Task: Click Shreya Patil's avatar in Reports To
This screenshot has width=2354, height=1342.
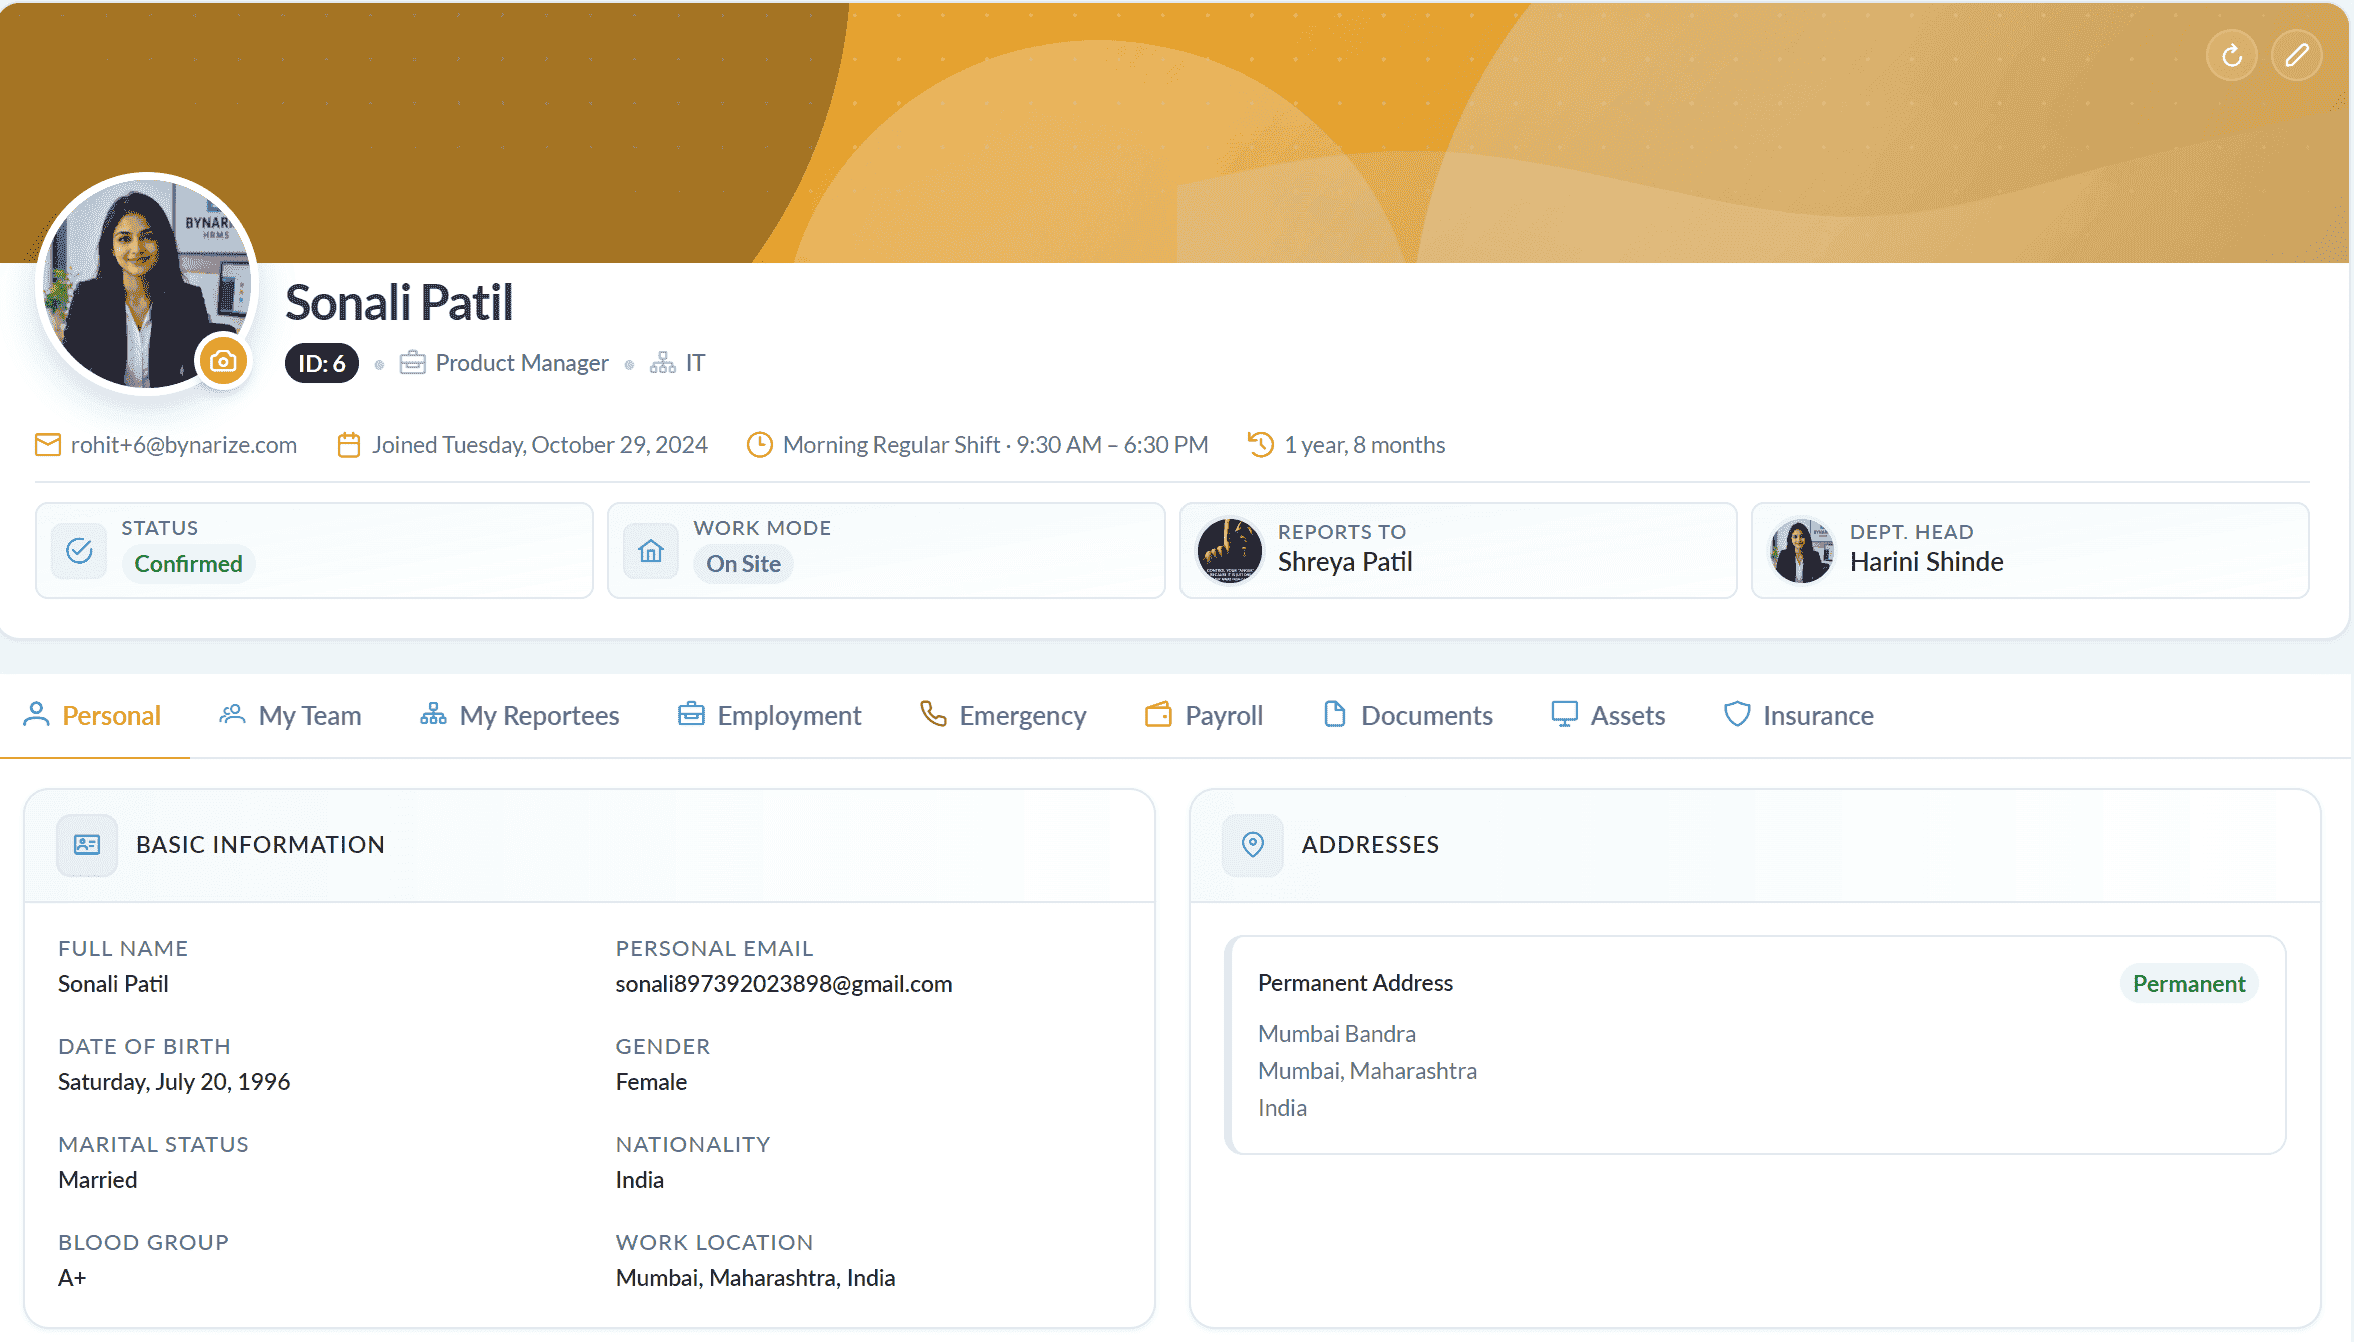Action: [x=1230, y=550]
